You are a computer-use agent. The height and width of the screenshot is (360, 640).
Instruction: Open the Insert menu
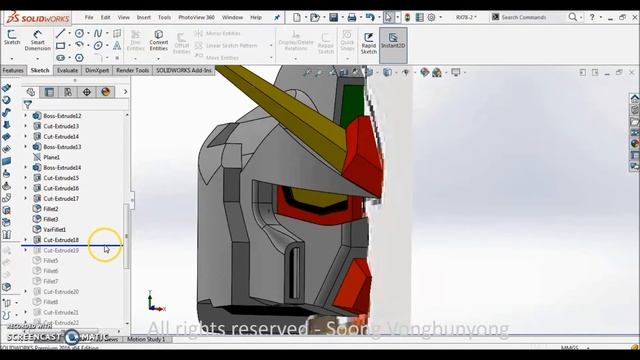(144, 17)
